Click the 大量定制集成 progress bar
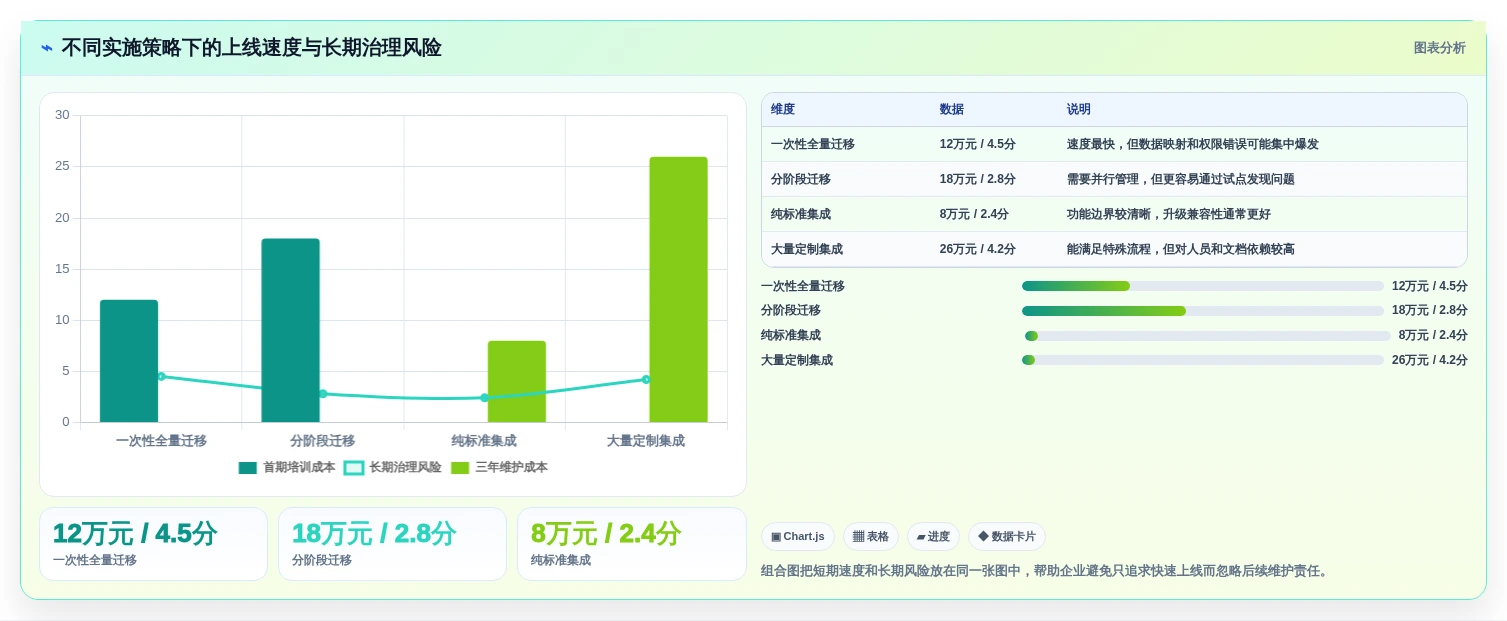The image size is (1507, 621). [x=1203, y=360]
